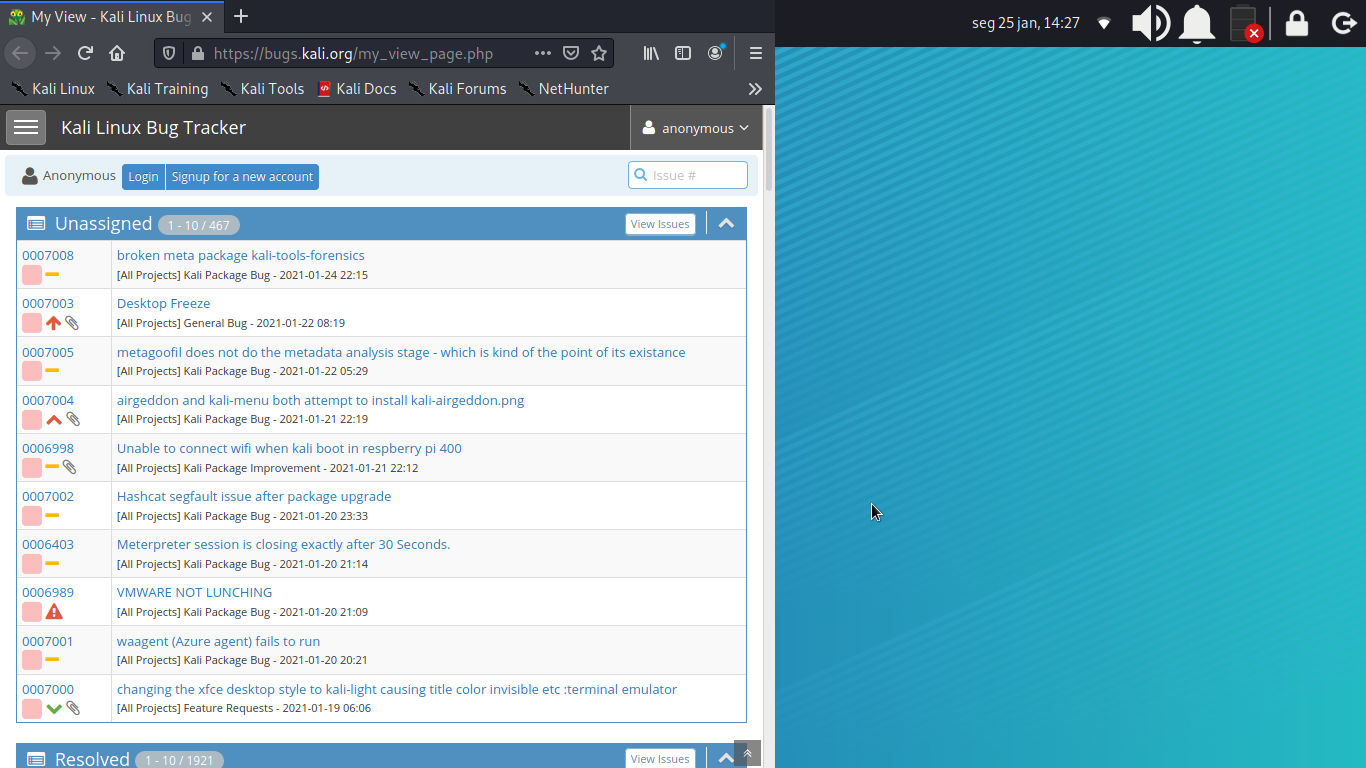Mute the system volume icon

tap(1150, 23)
